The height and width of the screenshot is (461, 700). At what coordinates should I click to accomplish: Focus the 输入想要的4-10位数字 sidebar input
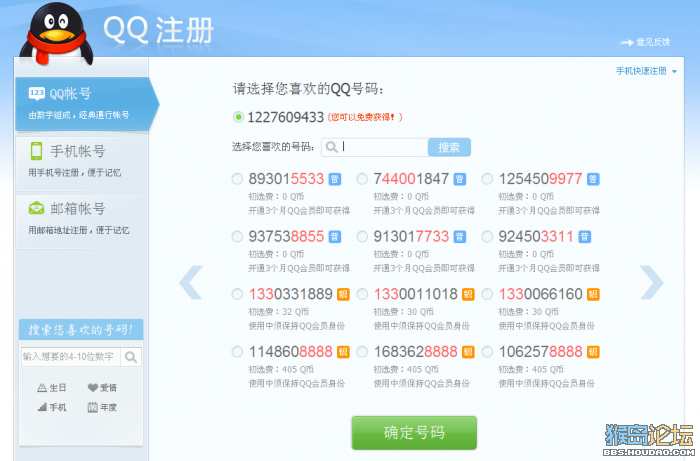click(70, 357)
